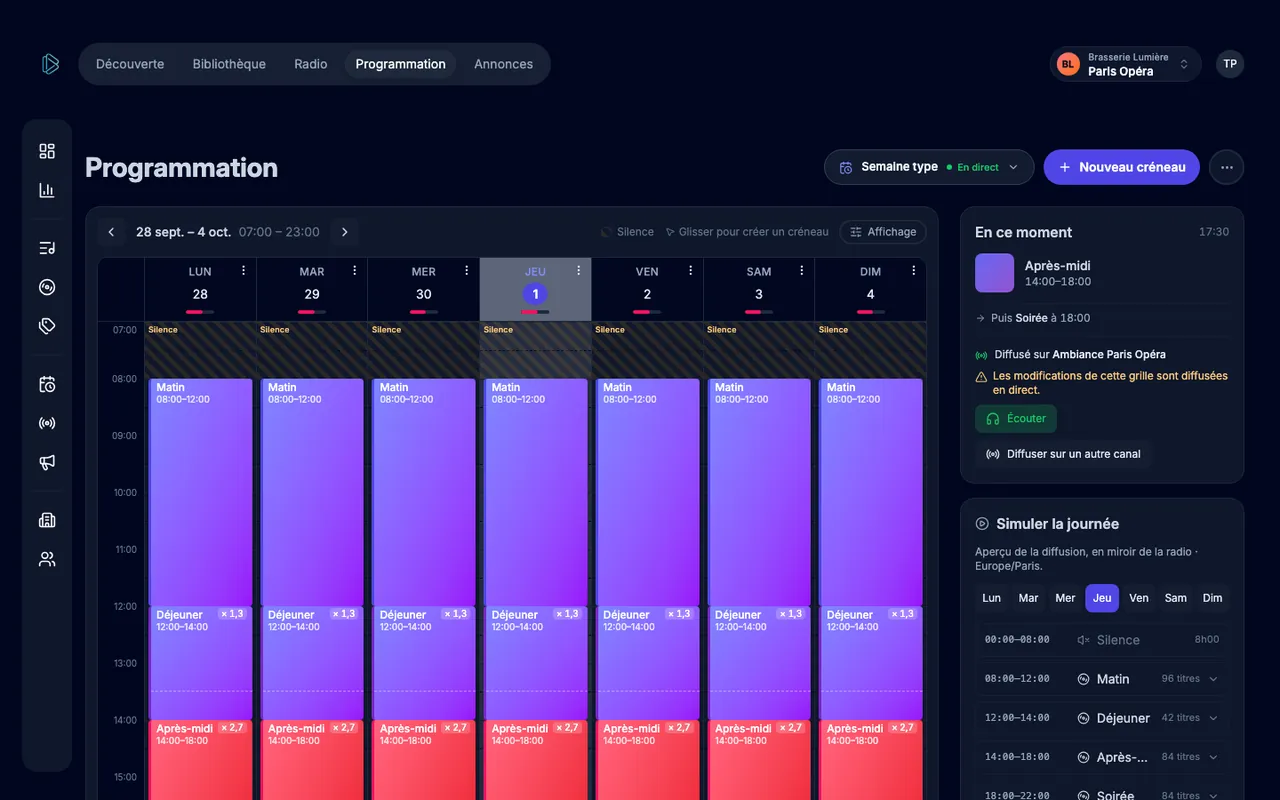Create a Nouveau créneau
The height and width of the screenshot is (800, 1280).
point(1122,167)
